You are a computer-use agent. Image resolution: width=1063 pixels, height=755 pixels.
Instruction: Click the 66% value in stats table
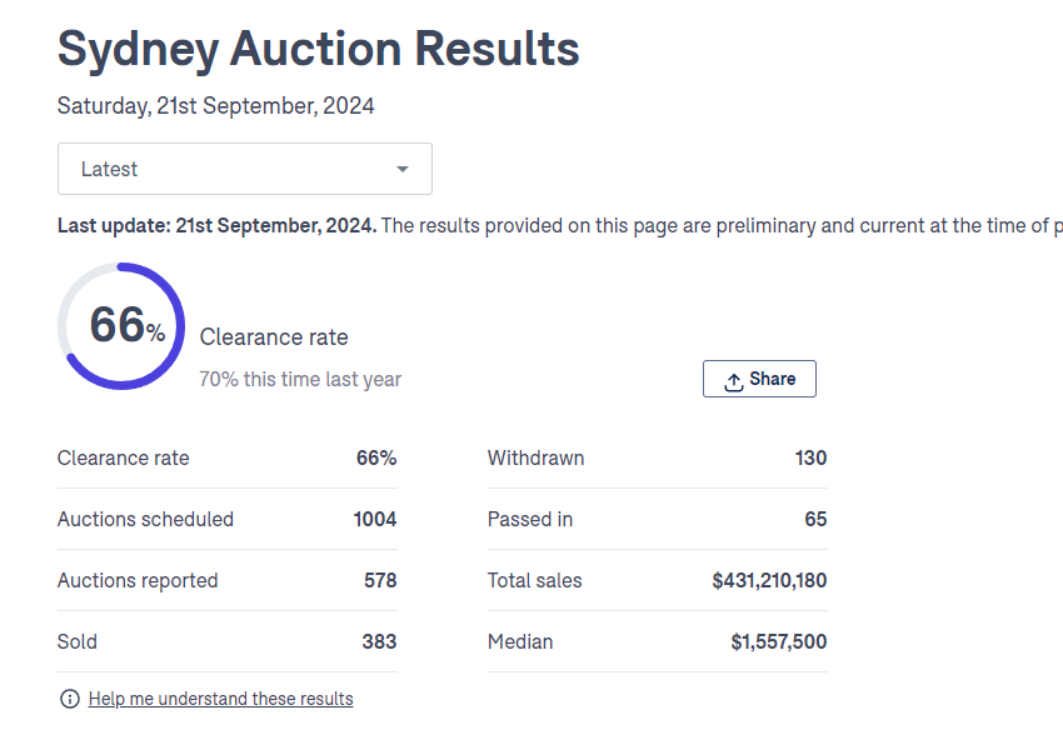tap(376, 458)
